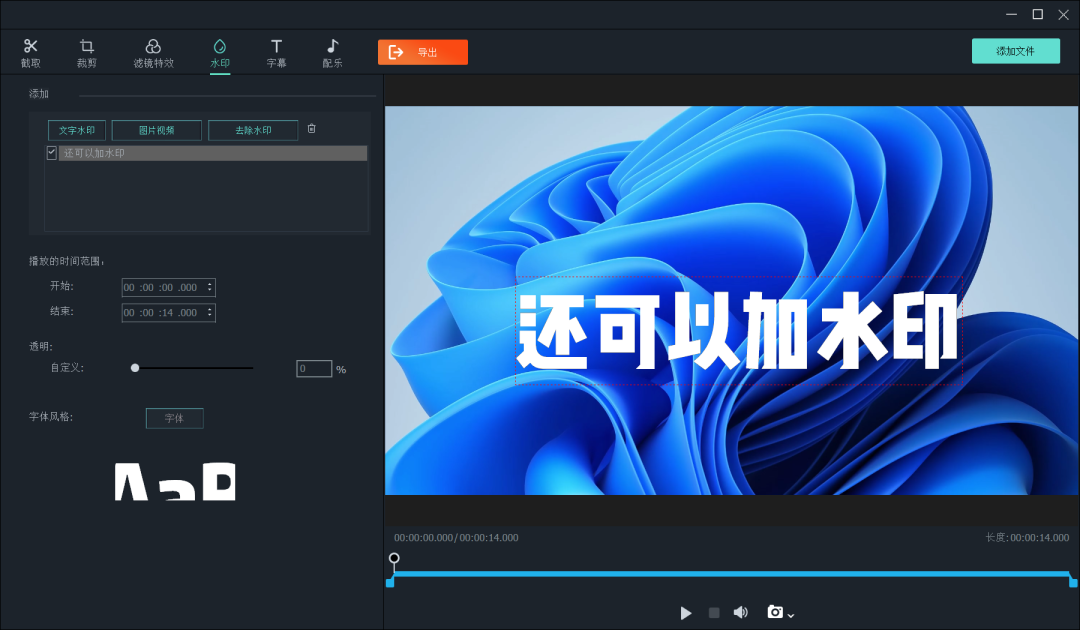
Task: Select the 裁剪 crop tool
Action: pyautogui.click(x=87, y=53)
